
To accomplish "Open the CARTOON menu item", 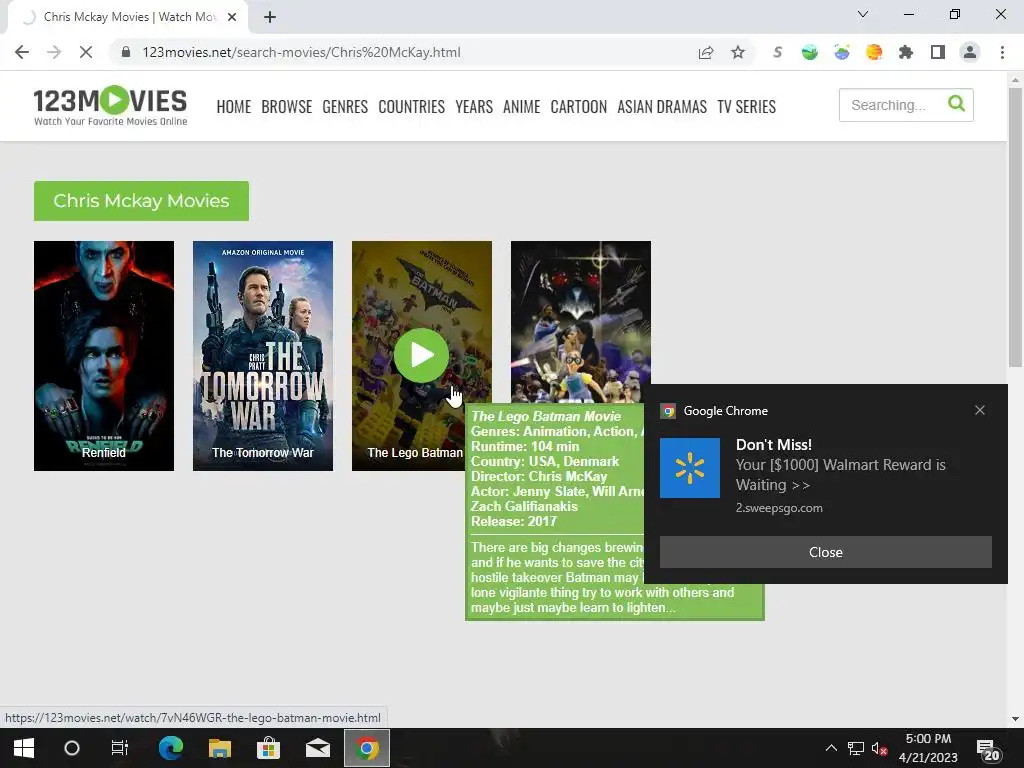I will [579, 106].
